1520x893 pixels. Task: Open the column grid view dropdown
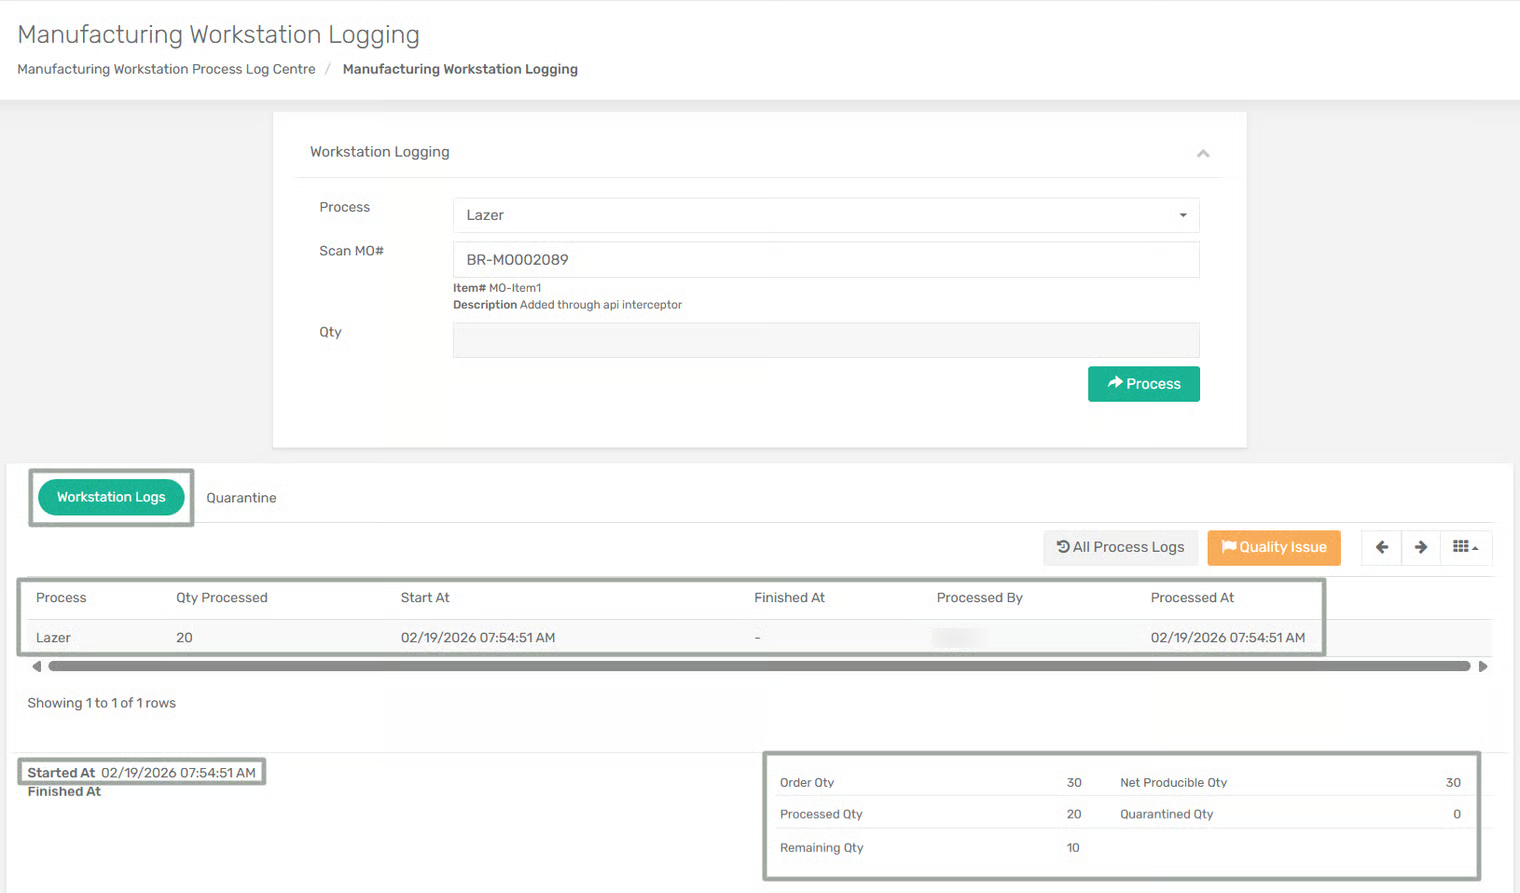coord(1465,547)
